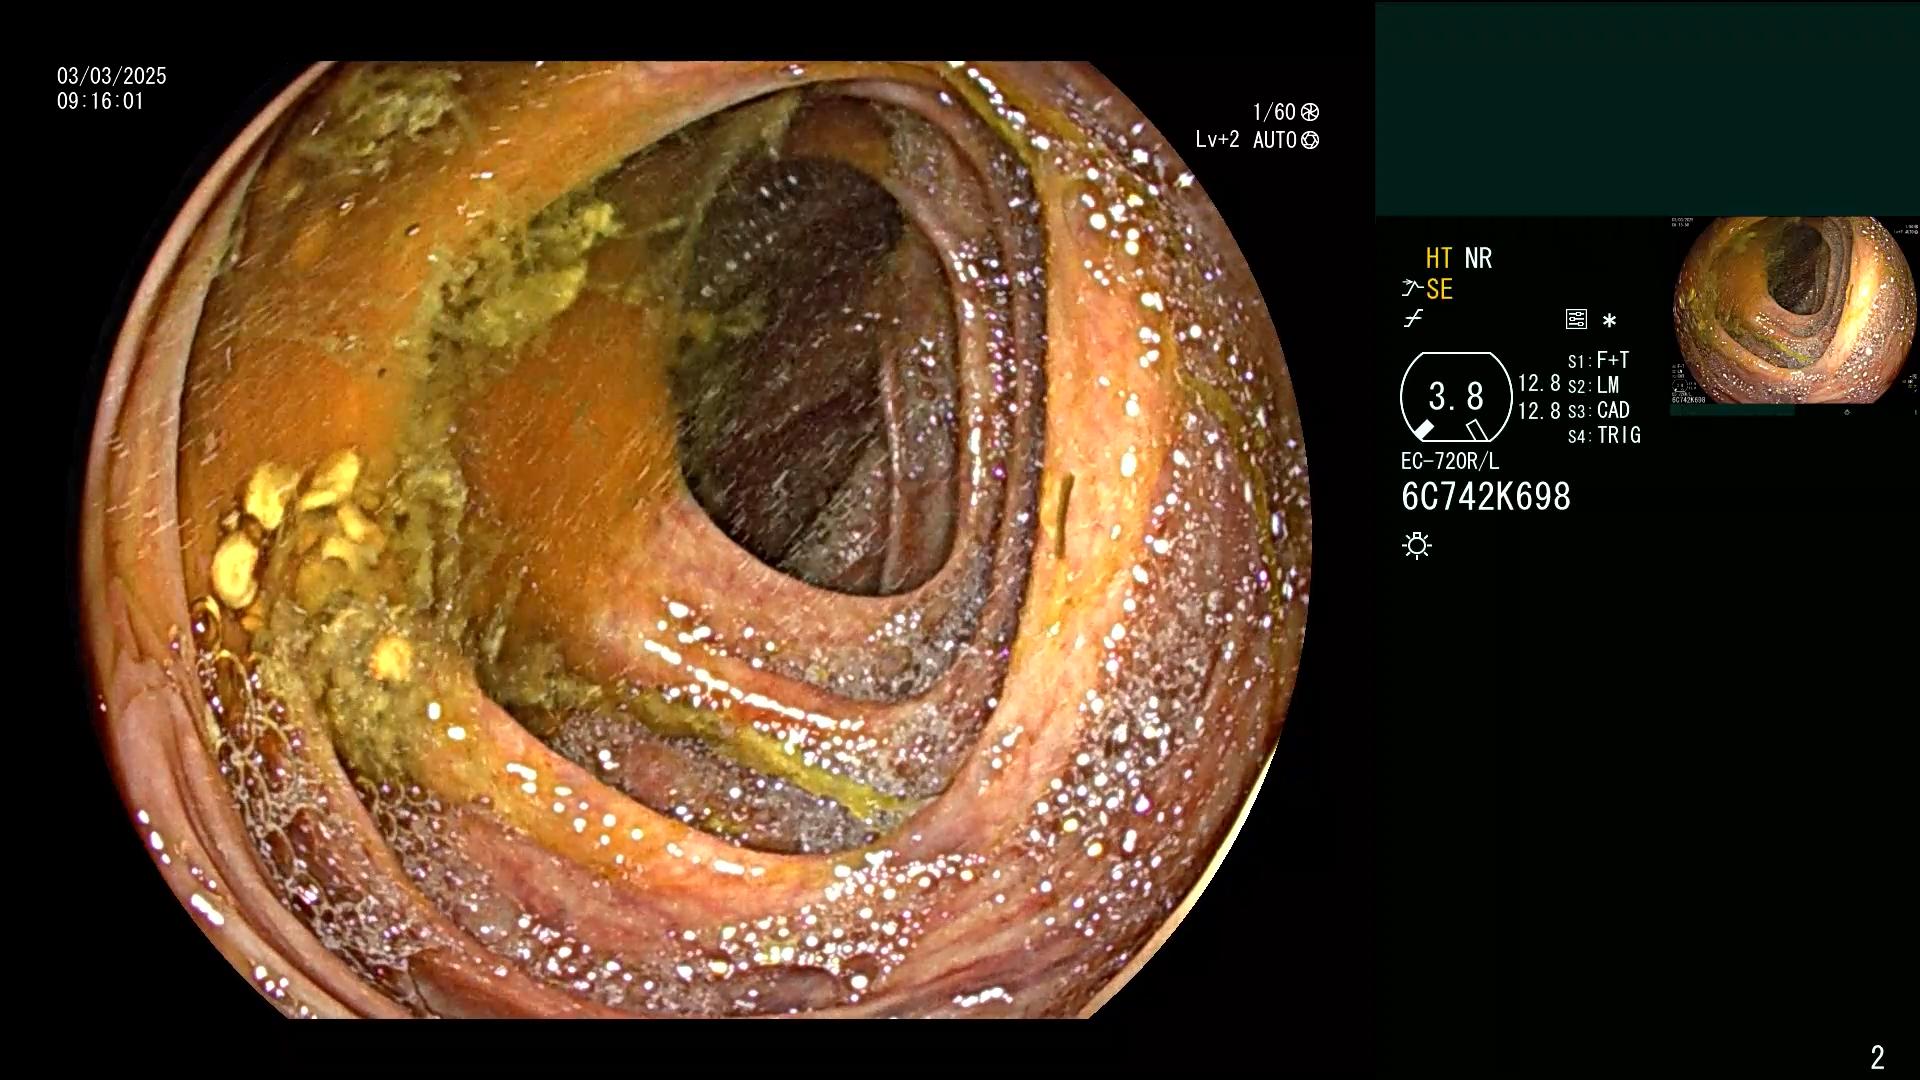This screenshot has width=1920, height=1080.
Task: Click the AUTO exposure mode text
Action: (1275, 140)
